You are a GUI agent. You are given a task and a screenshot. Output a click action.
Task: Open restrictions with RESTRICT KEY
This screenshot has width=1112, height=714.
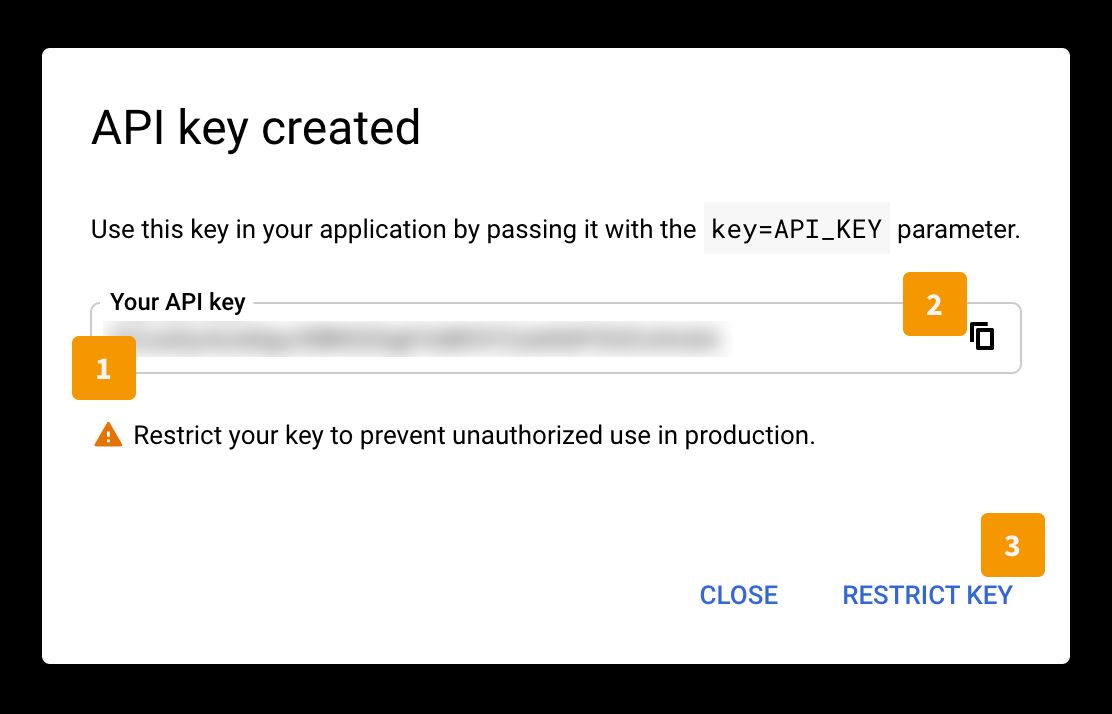click(x=927, y=595)
